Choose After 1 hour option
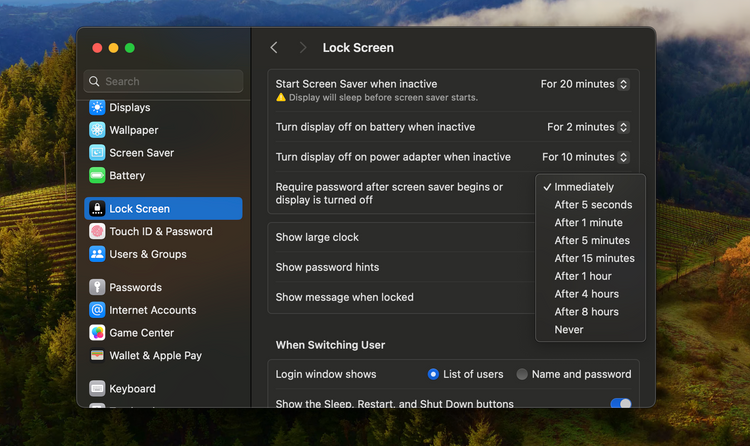The image size is (750, 446). point(591,276)
